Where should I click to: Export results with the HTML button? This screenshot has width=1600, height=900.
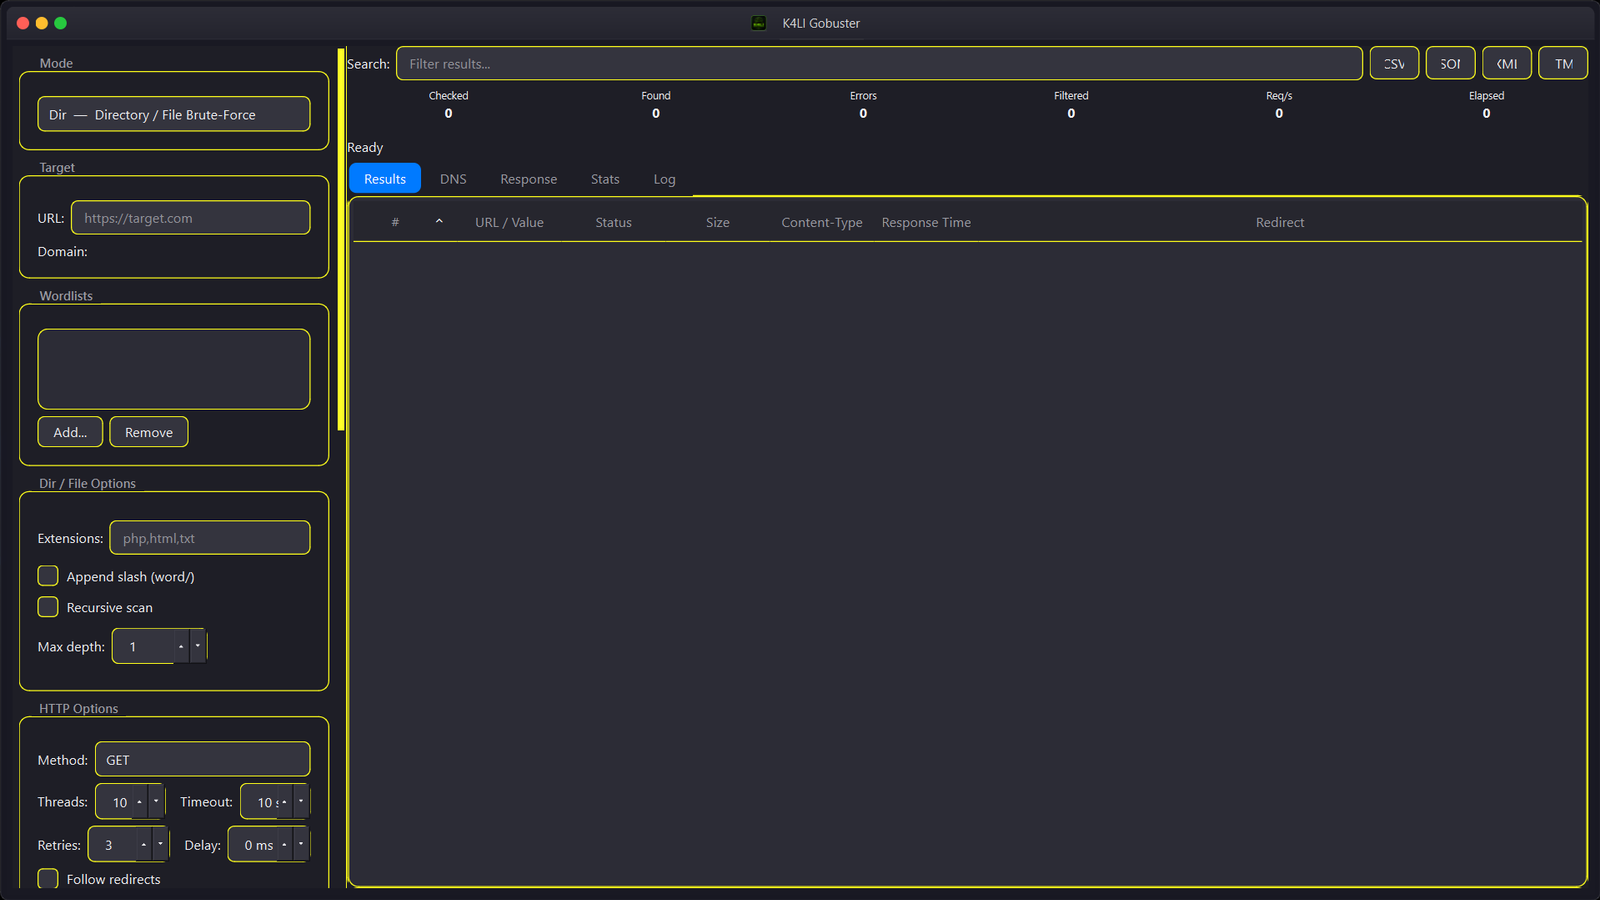coord(1563,63)
